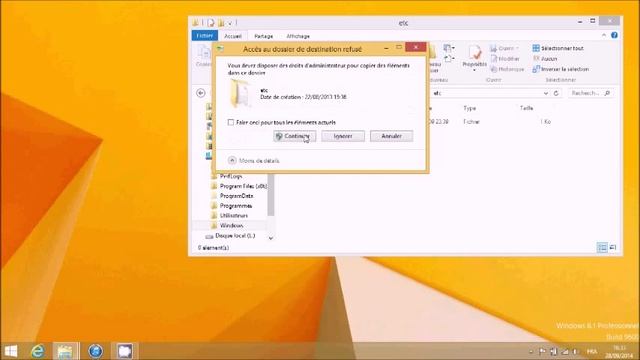Click the new item dropdown icon in ribbon

pos(449,48)
